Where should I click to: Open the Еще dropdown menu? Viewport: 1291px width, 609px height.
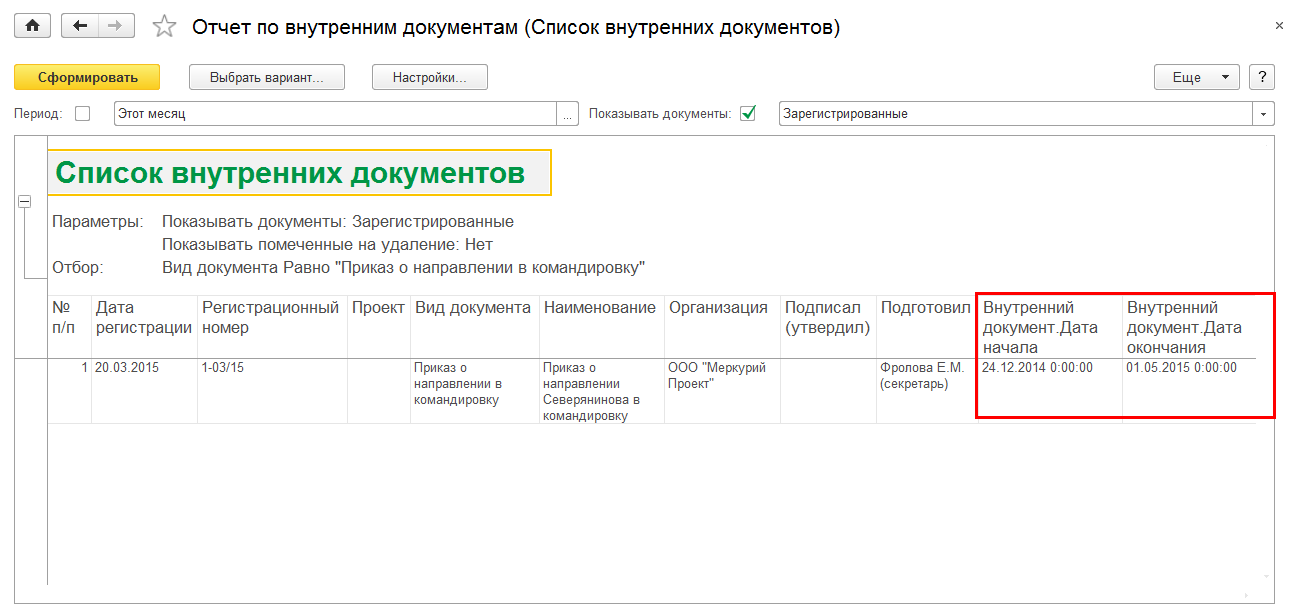(1197, 78)
